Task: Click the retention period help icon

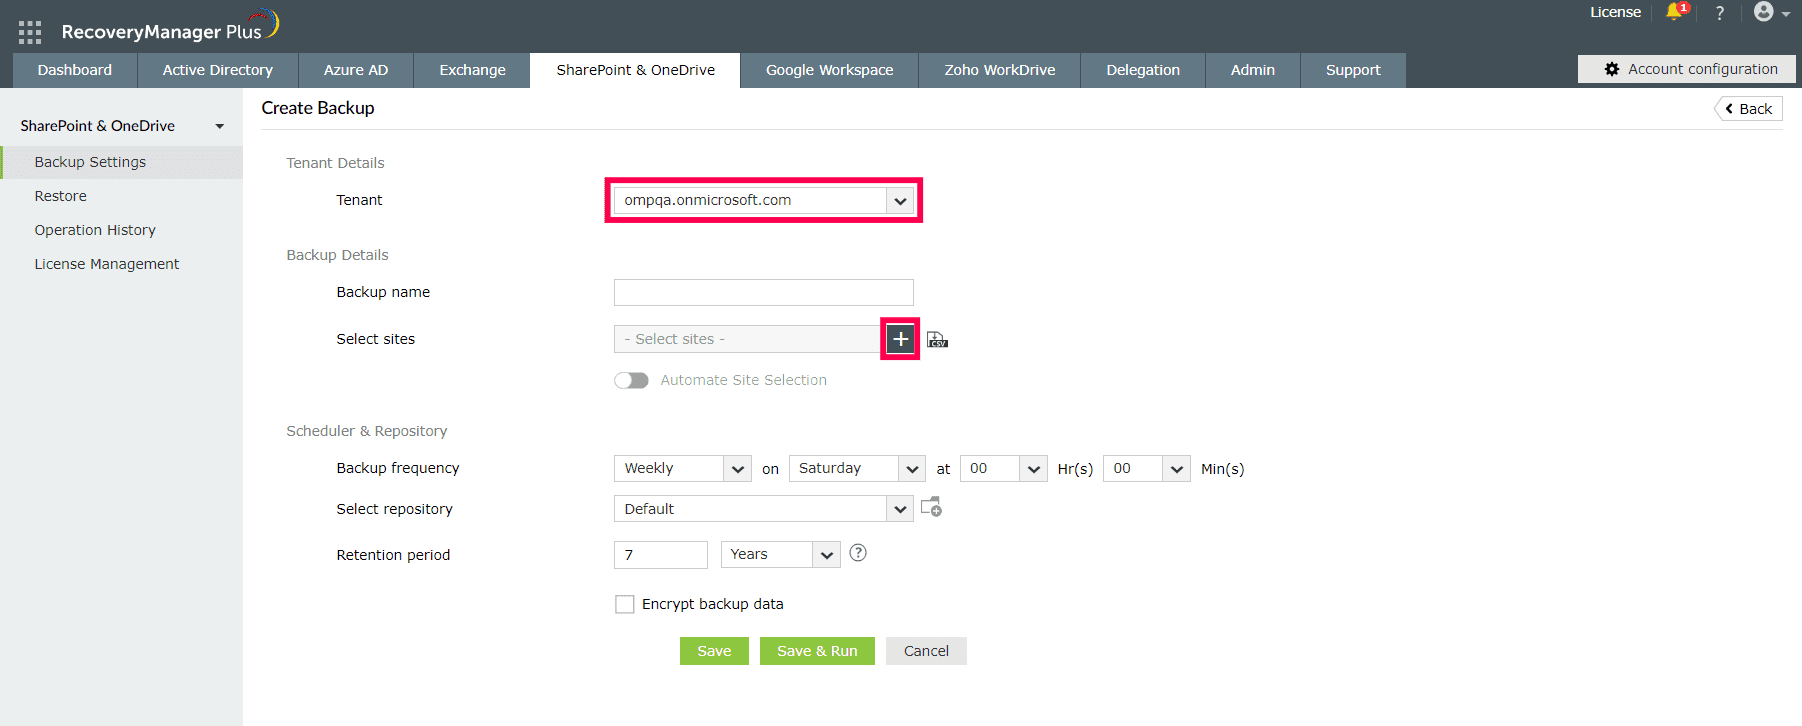Action: [858, 553]
